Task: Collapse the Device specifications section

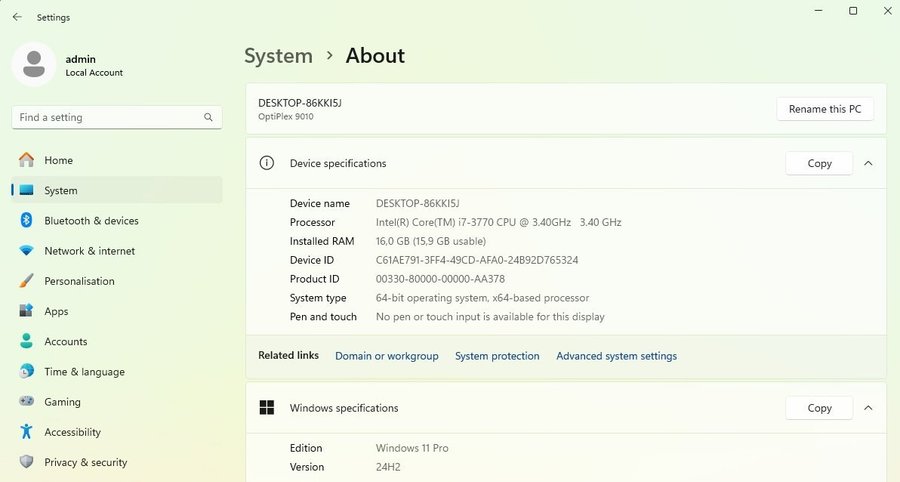Action: (x=867, y=163)
